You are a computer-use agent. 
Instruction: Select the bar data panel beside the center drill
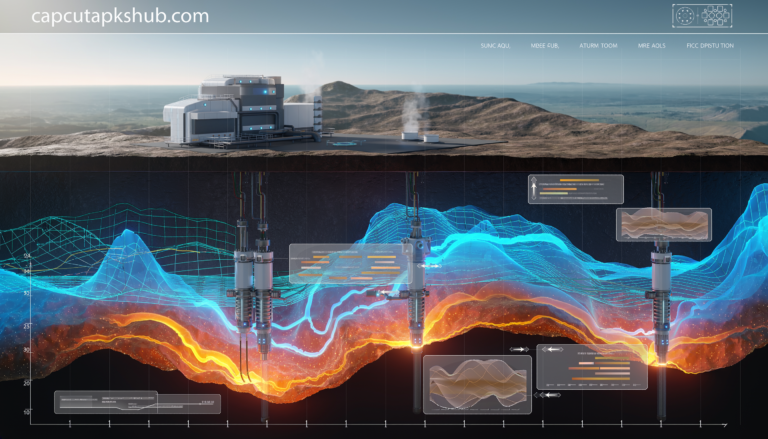[x=351, y=265]
